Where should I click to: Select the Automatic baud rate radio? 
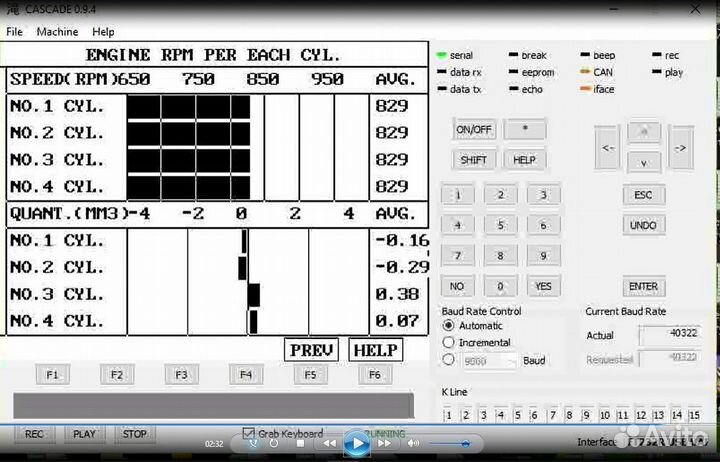448,326
